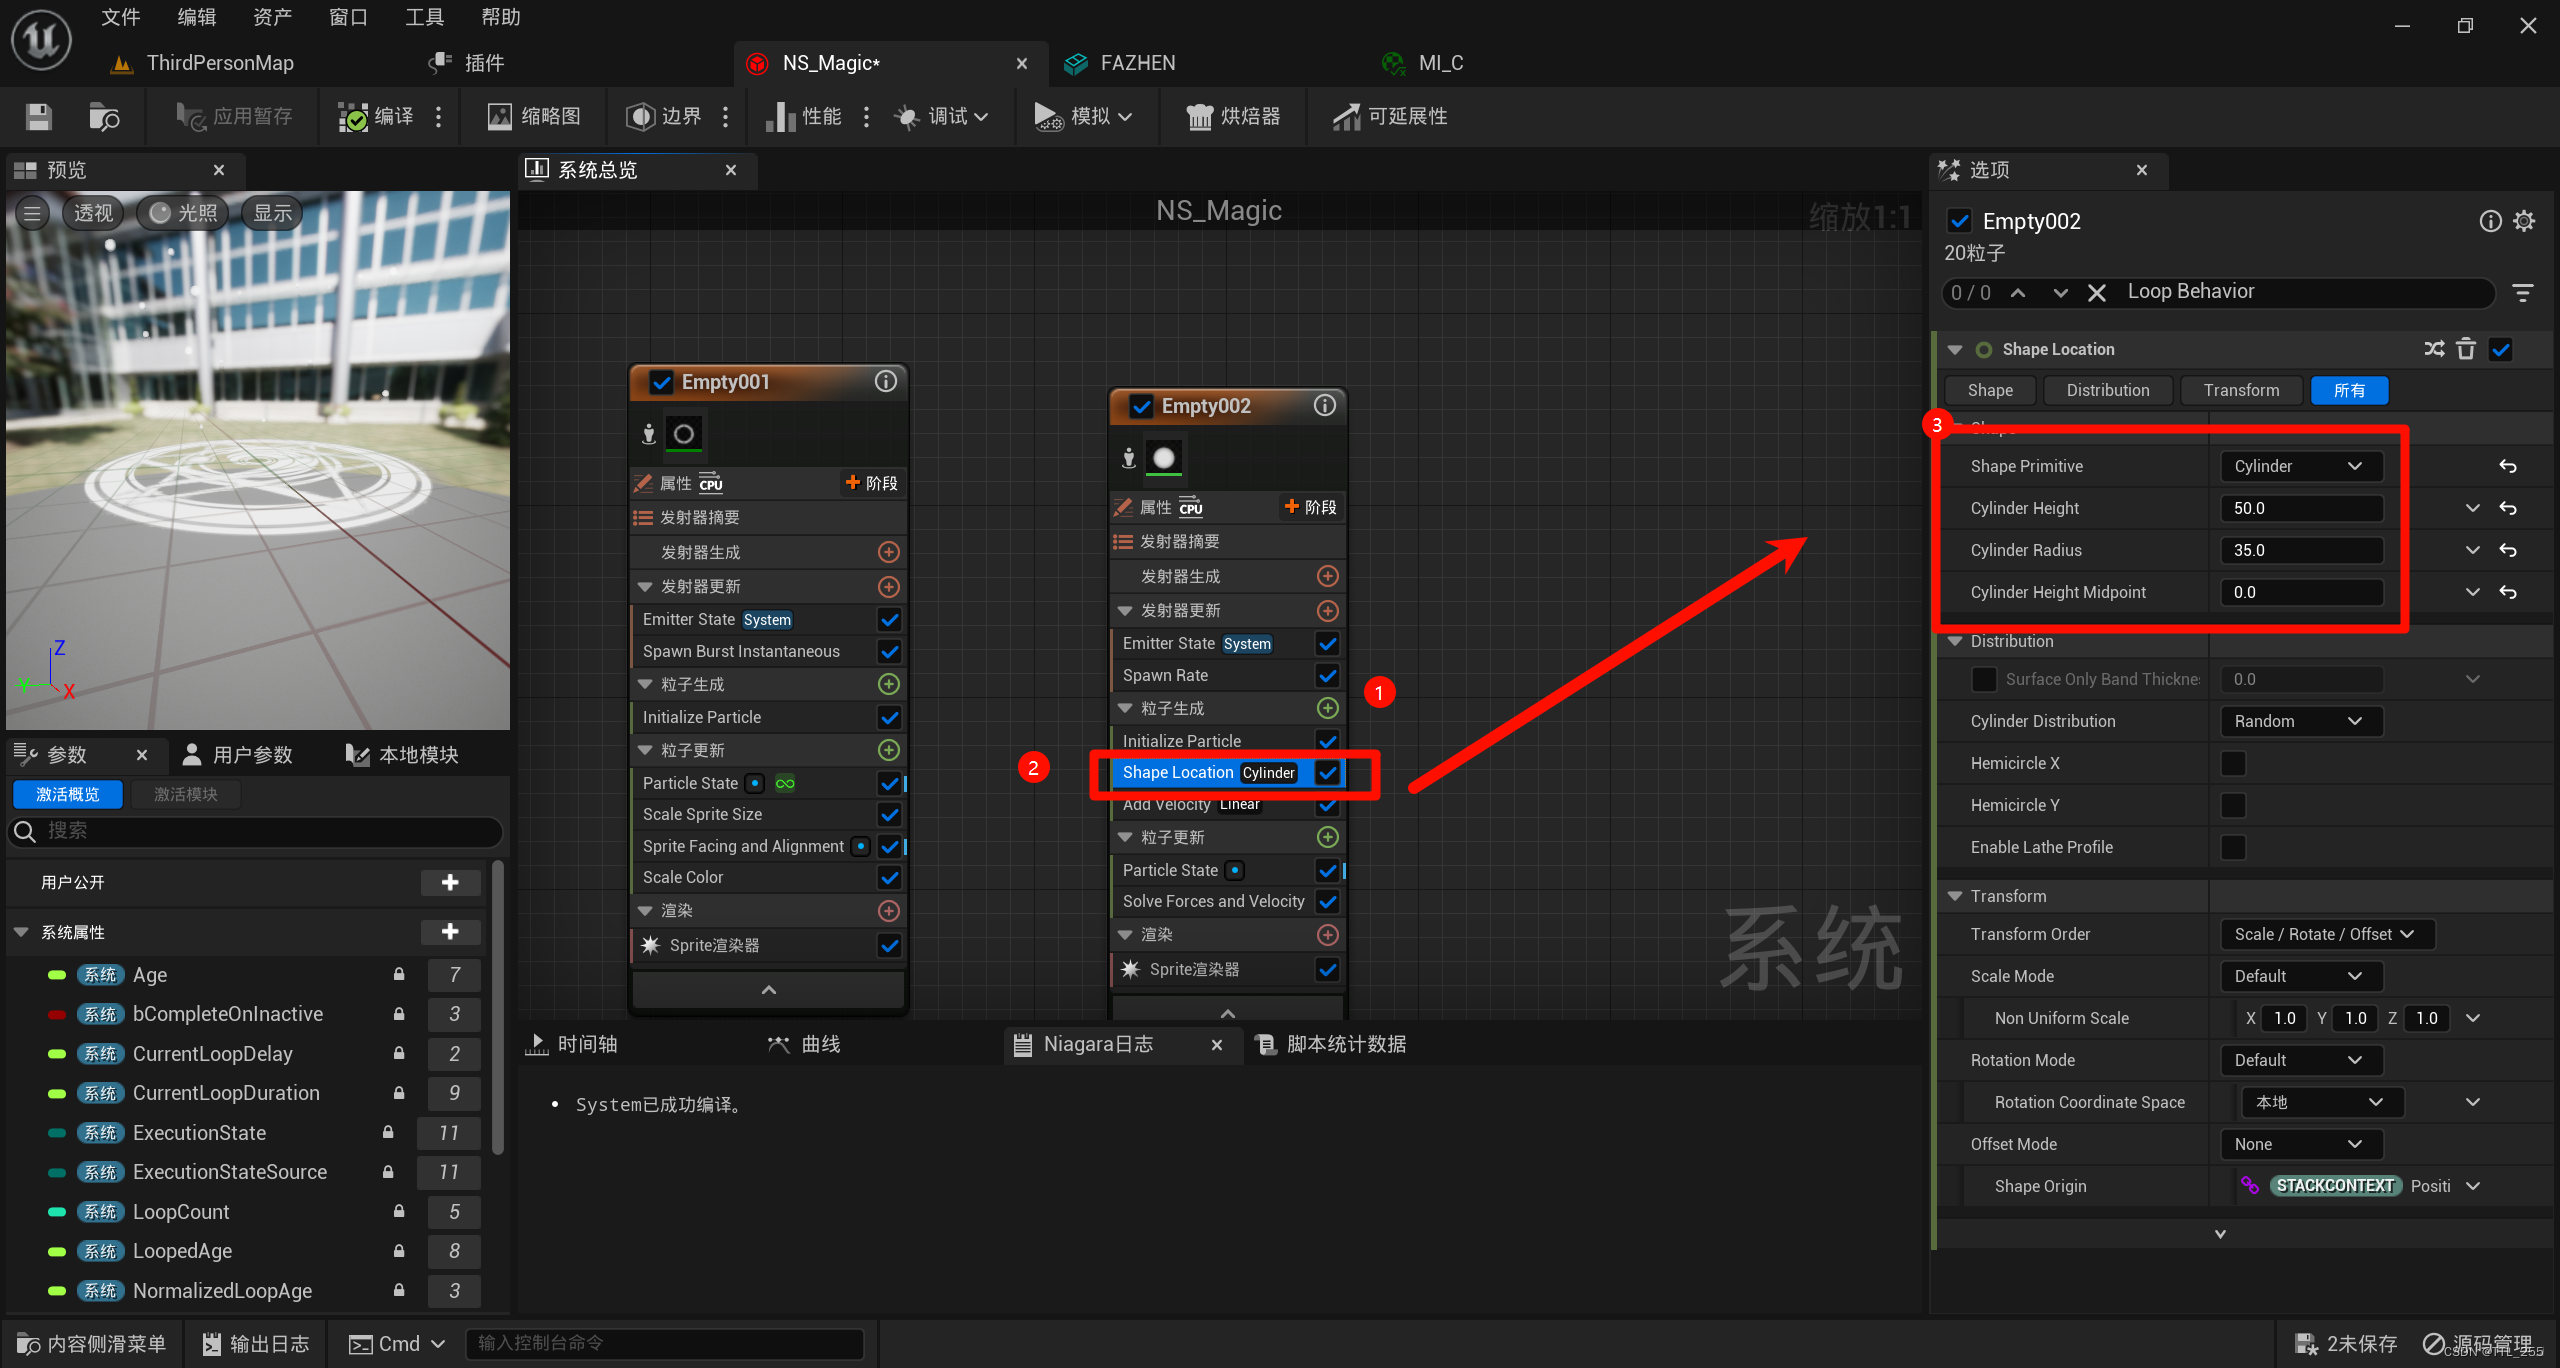Drag the Cylinder Radius value input field

click(x=2303, y=550)
